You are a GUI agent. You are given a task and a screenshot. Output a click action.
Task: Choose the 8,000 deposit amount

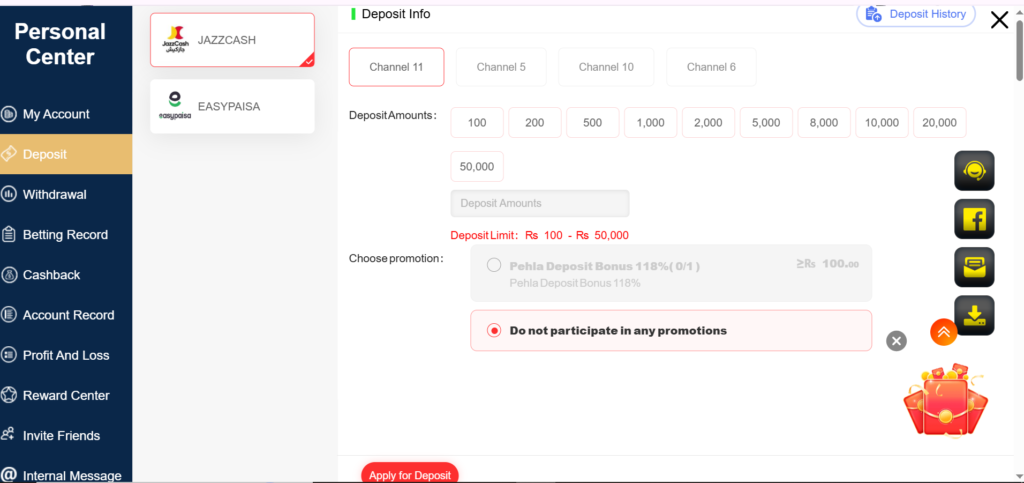pyautogui.click(x=824, y=123)
